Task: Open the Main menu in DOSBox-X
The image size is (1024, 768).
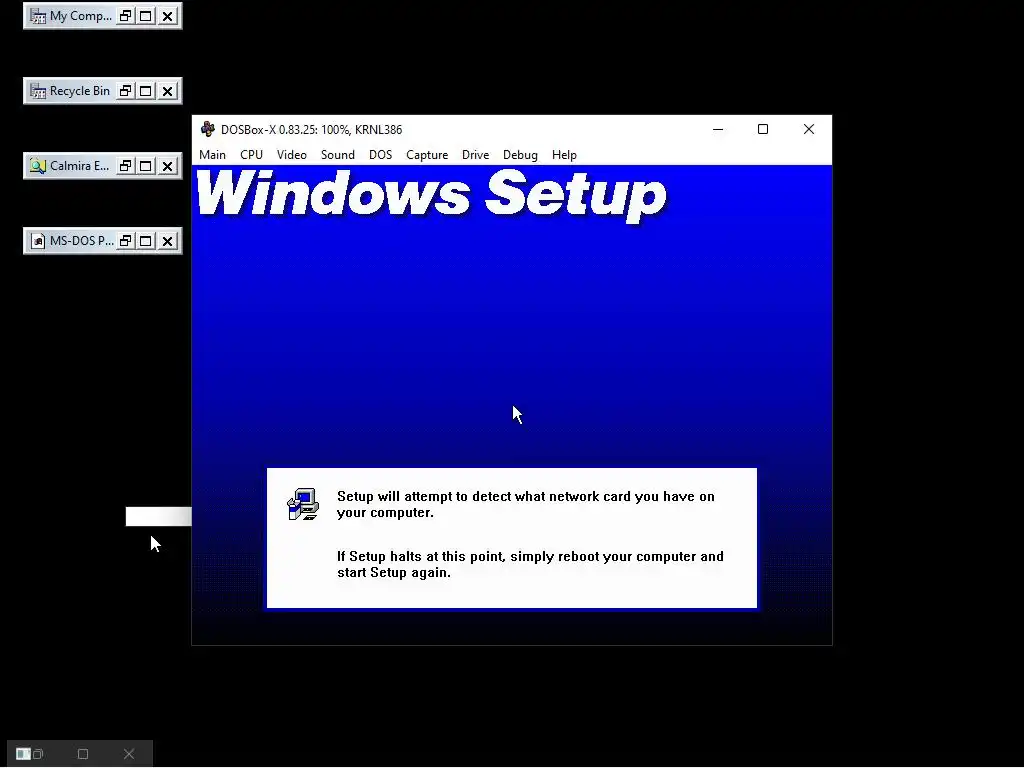Action: (212, 155)
